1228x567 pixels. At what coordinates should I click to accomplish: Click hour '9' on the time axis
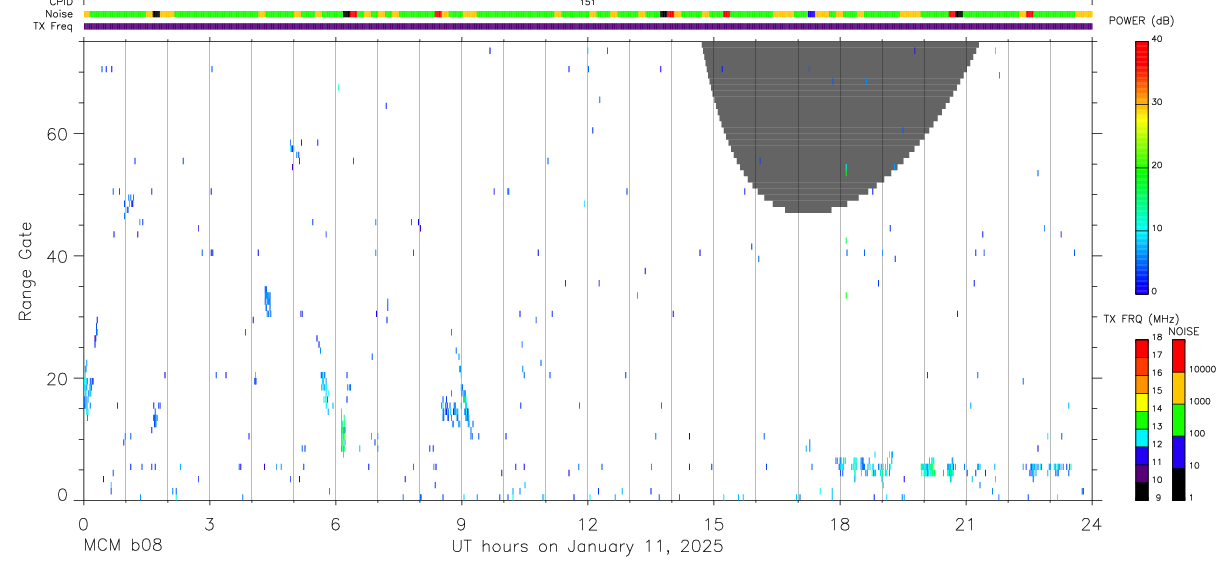461,523
